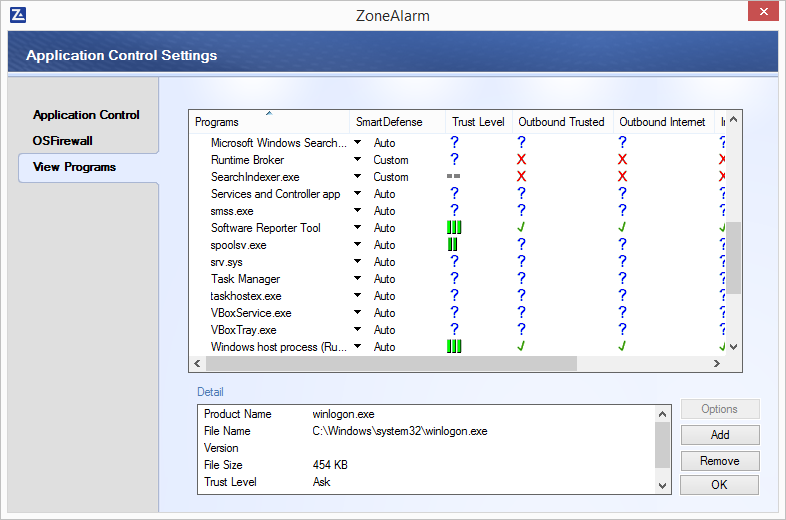Click Software Reporter Tool's Outbound Trusted checkmark
Viewport: 786px width, 520px height.
click(521, 228)
